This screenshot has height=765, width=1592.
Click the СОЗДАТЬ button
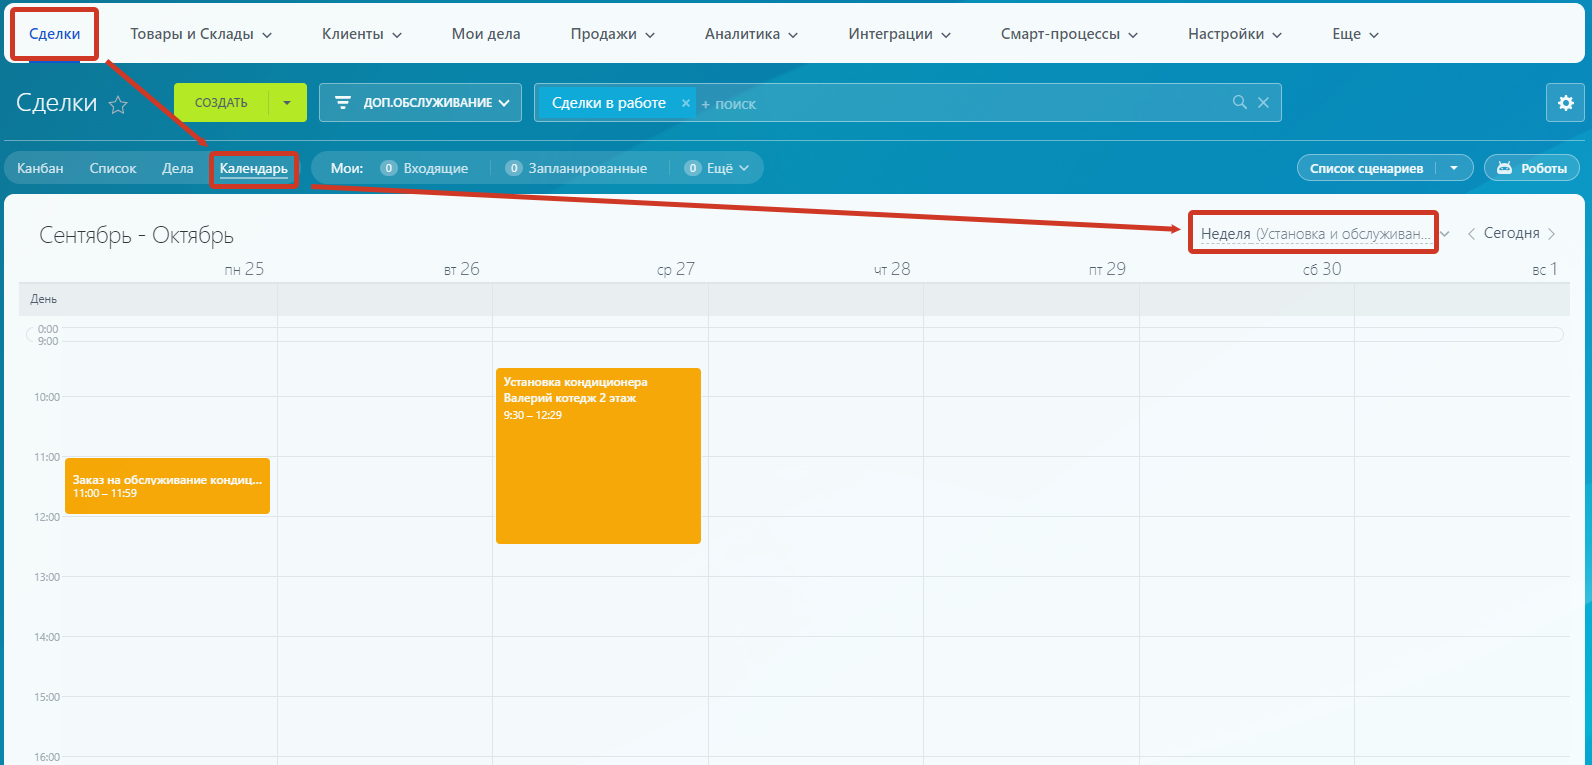point(221,103)
